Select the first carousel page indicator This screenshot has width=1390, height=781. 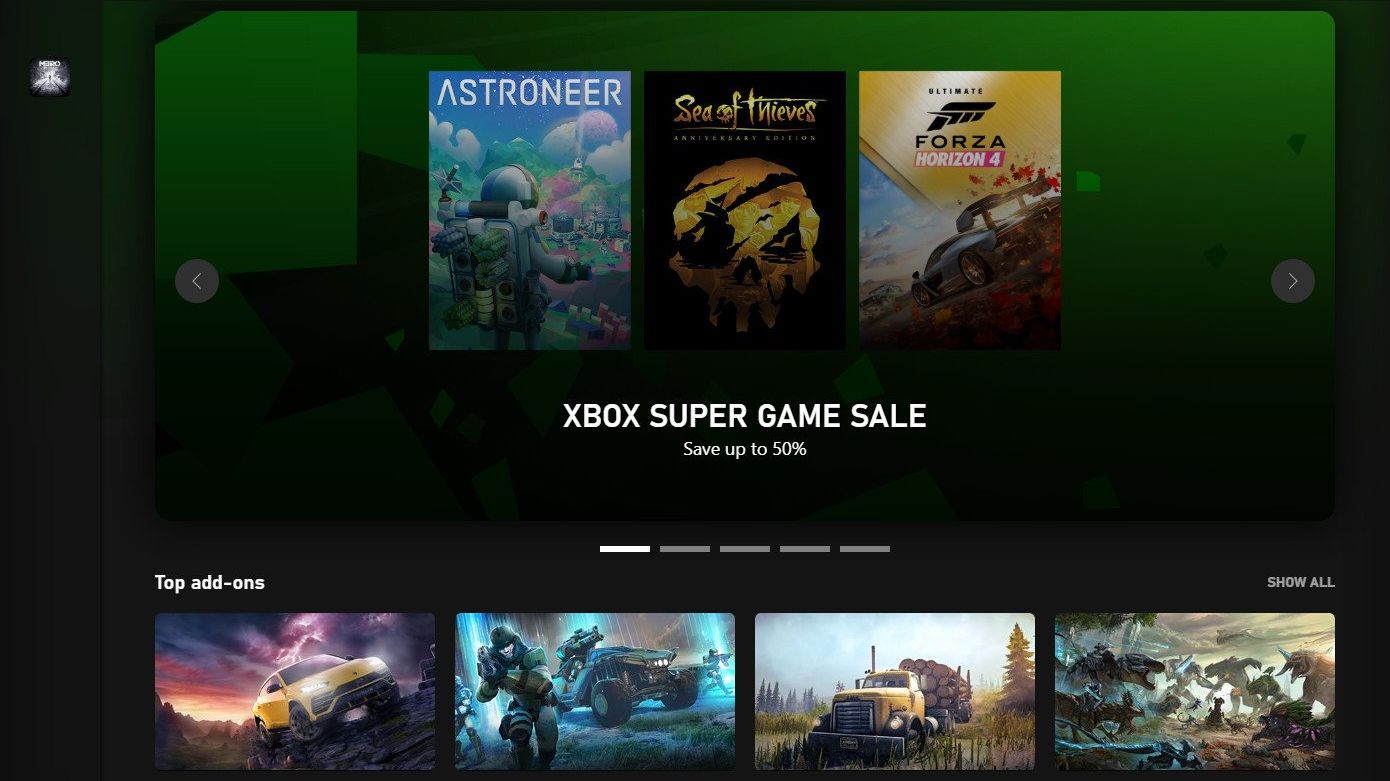coord(625,549)
